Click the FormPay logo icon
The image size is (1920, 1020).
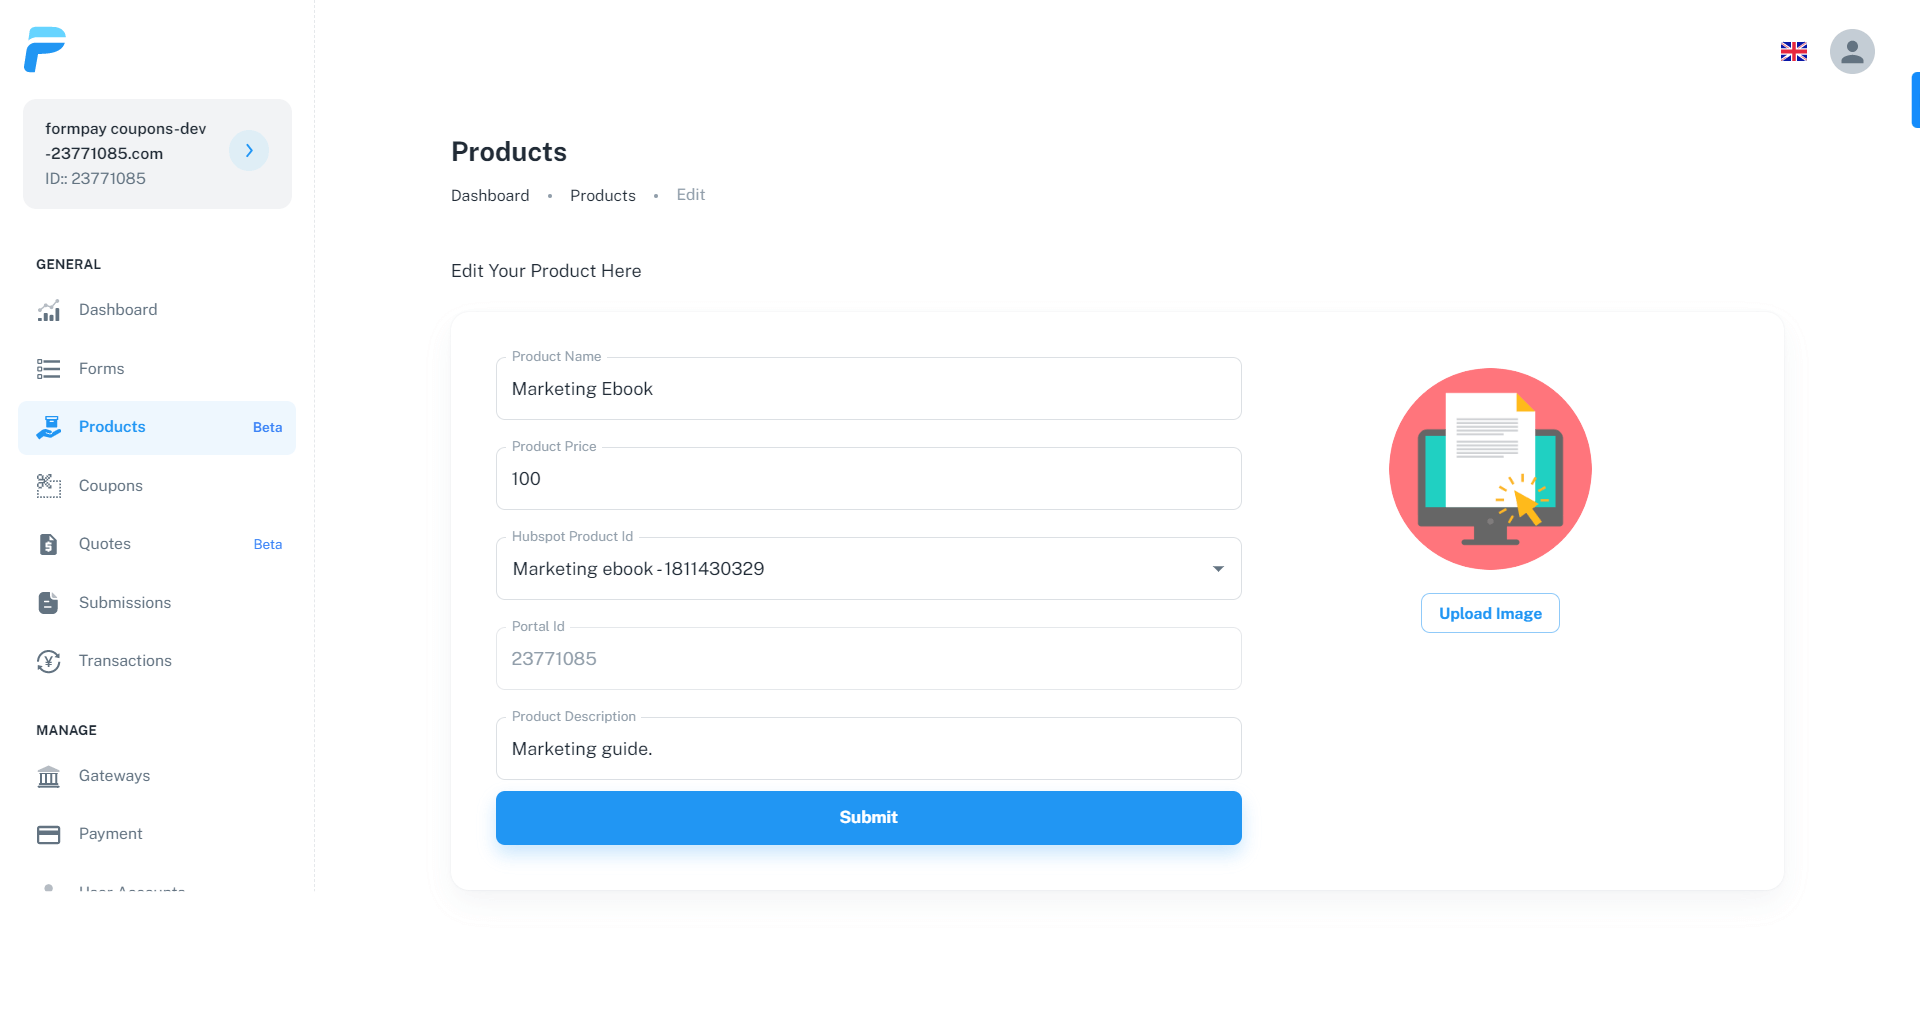(45, 50)
